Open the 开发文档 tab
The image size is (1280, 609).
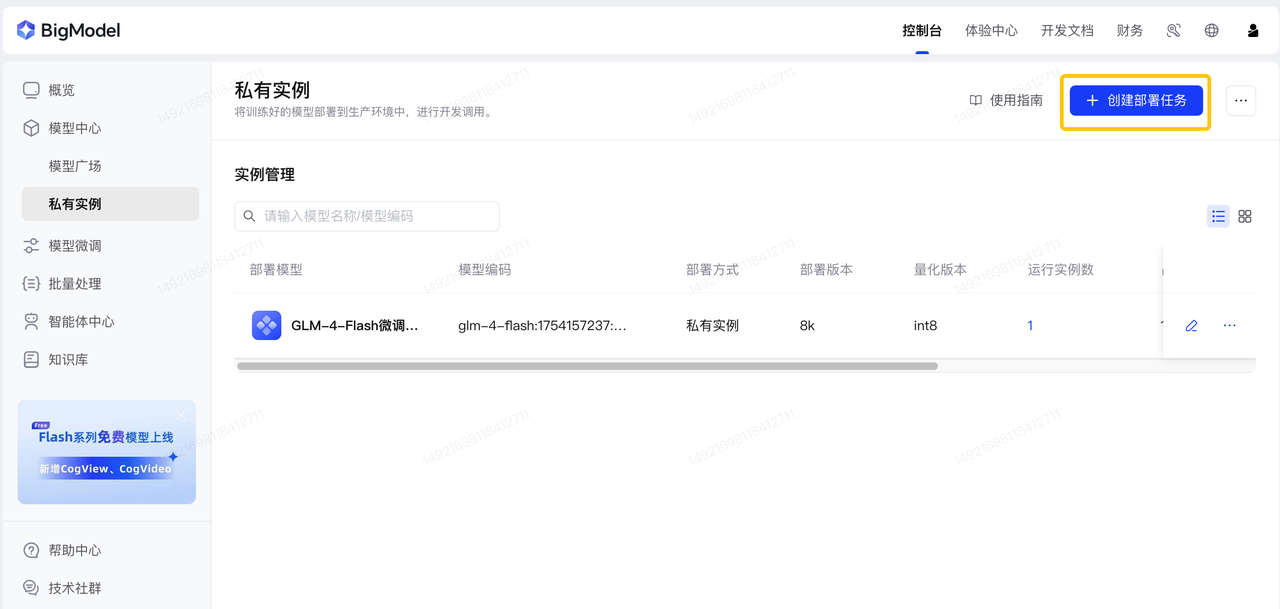[1067, 30]
